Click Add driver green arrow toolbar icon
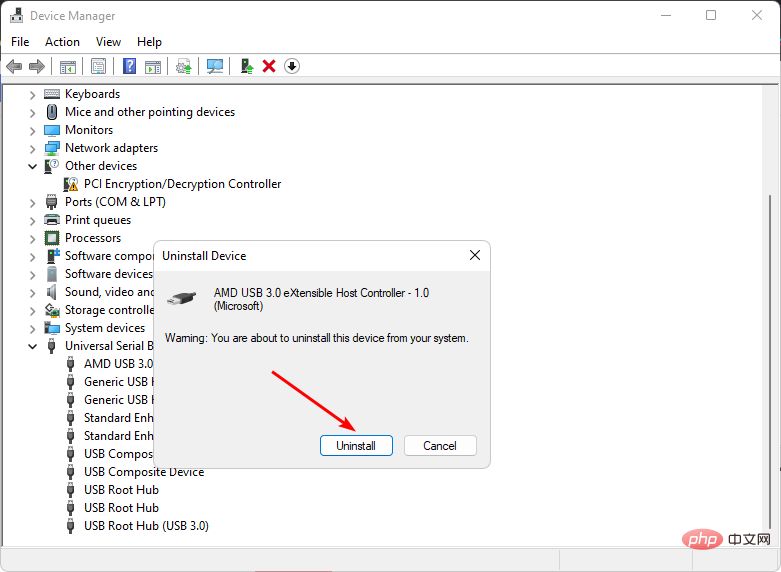This screenshot has width=781, height=572. pos(247,66)
